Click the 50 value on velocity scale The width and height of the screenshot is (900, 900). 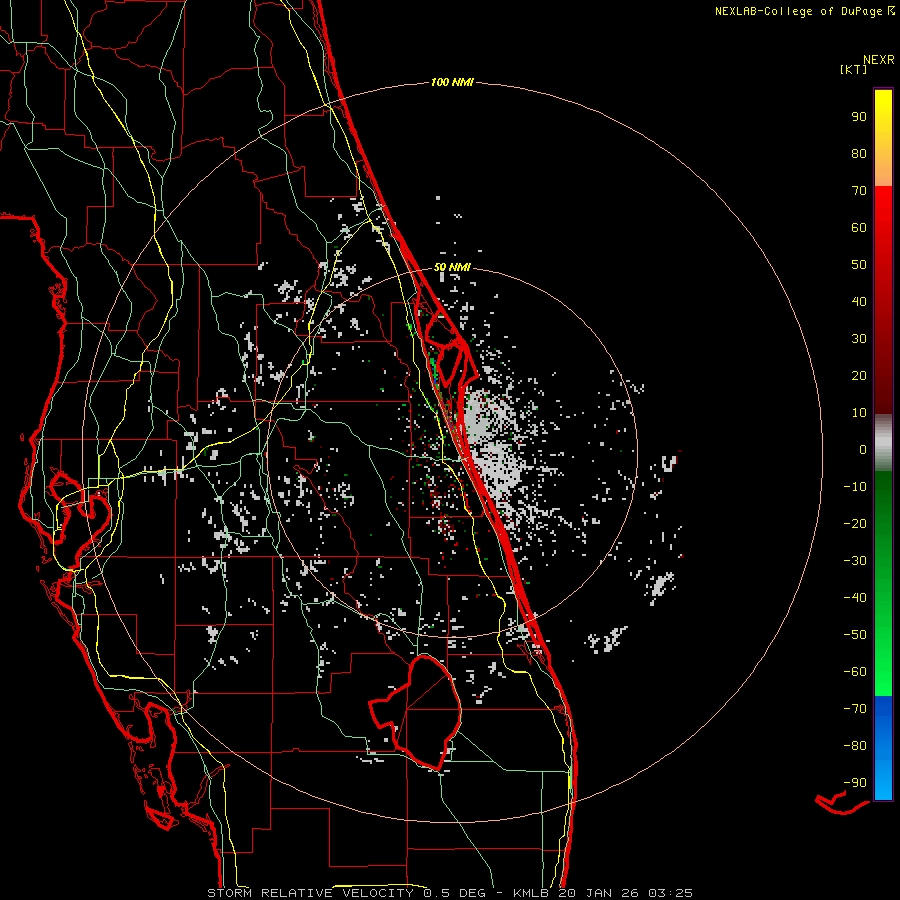tap(859, 265)
